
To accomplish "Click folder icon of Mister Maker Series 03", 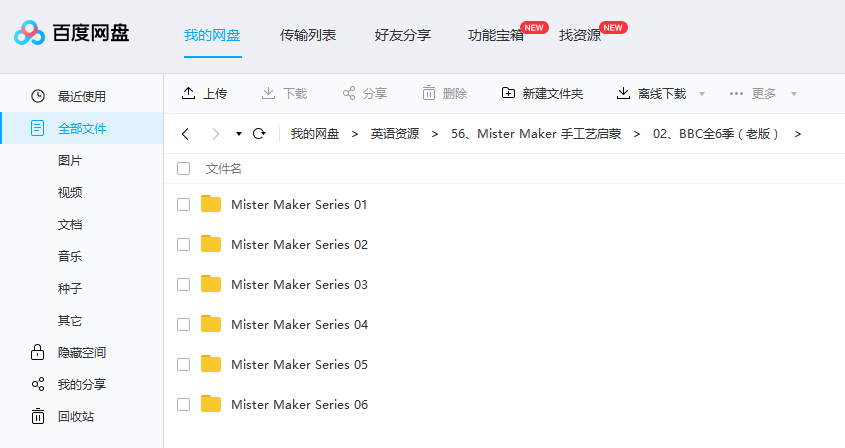I will 211,284.
